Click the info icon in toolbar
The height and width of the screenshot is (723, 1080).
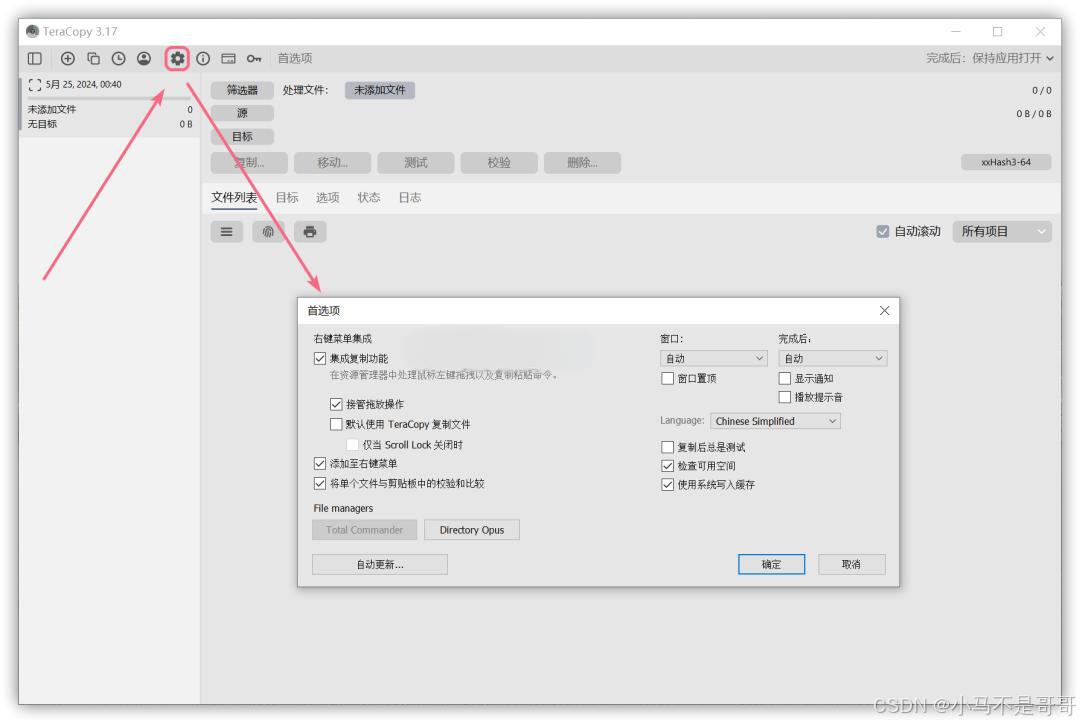click(203, 59)
